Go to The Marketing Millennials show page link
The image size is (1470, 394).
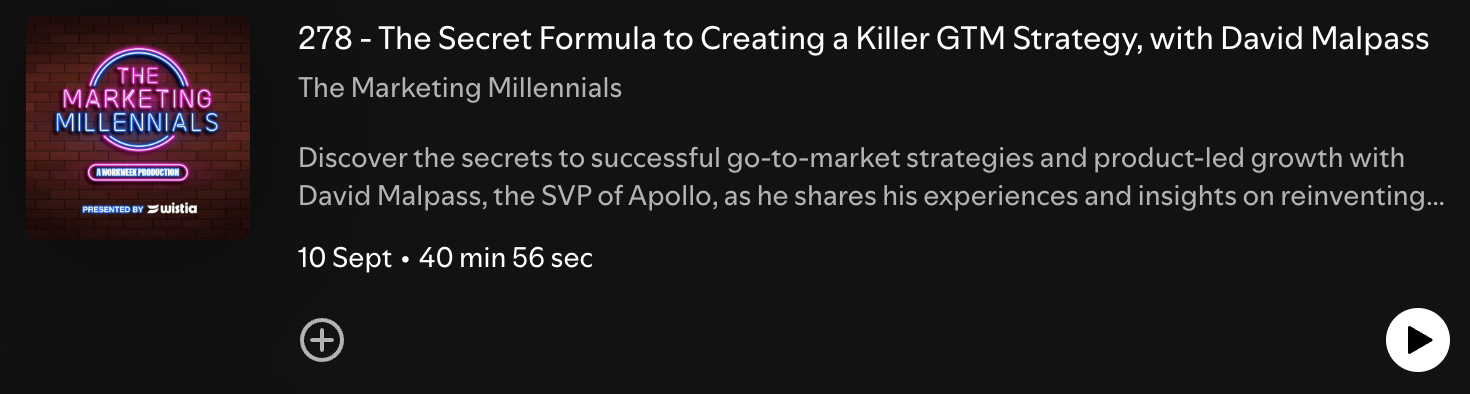pyautogui.click(x=460, y=88)
